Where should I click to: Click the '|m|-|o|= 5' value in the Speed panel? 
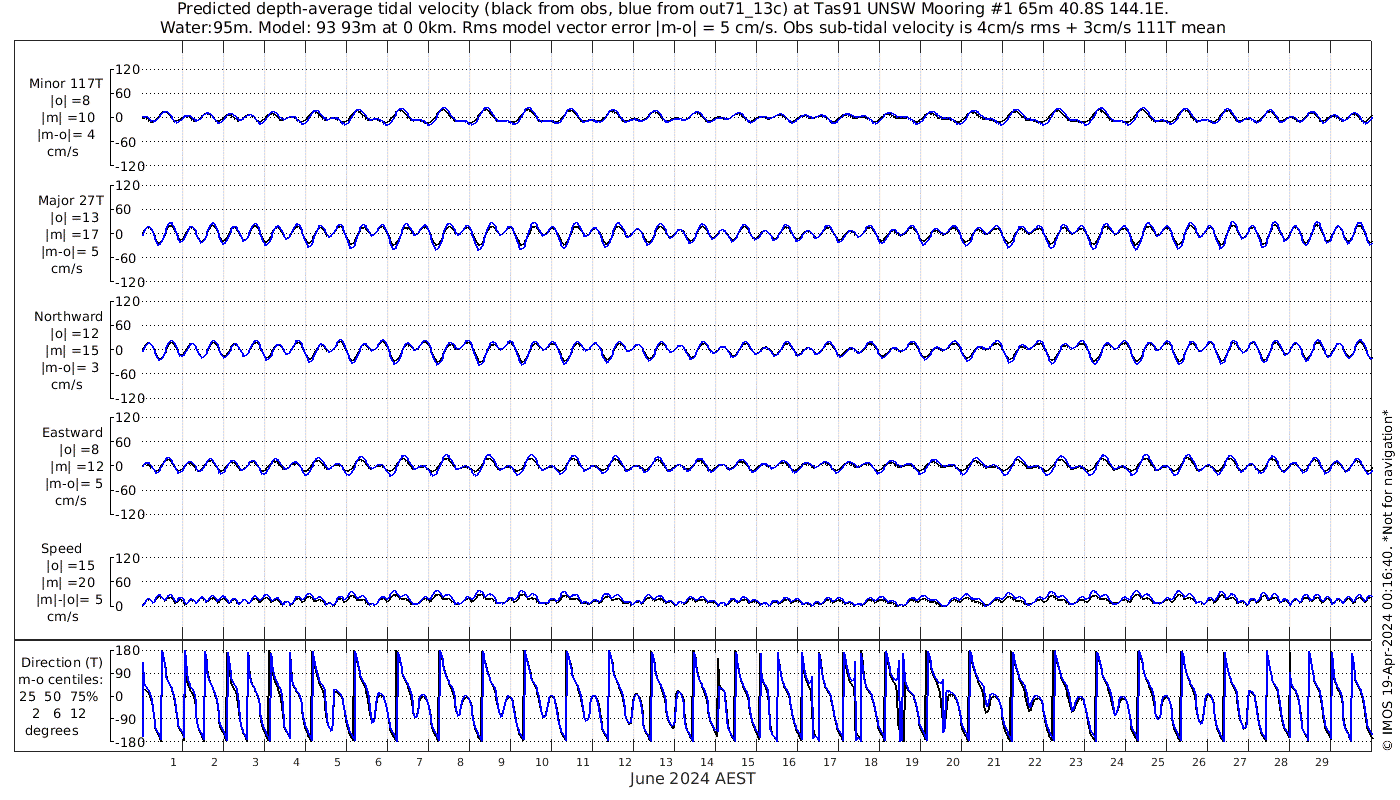[70, 600]
